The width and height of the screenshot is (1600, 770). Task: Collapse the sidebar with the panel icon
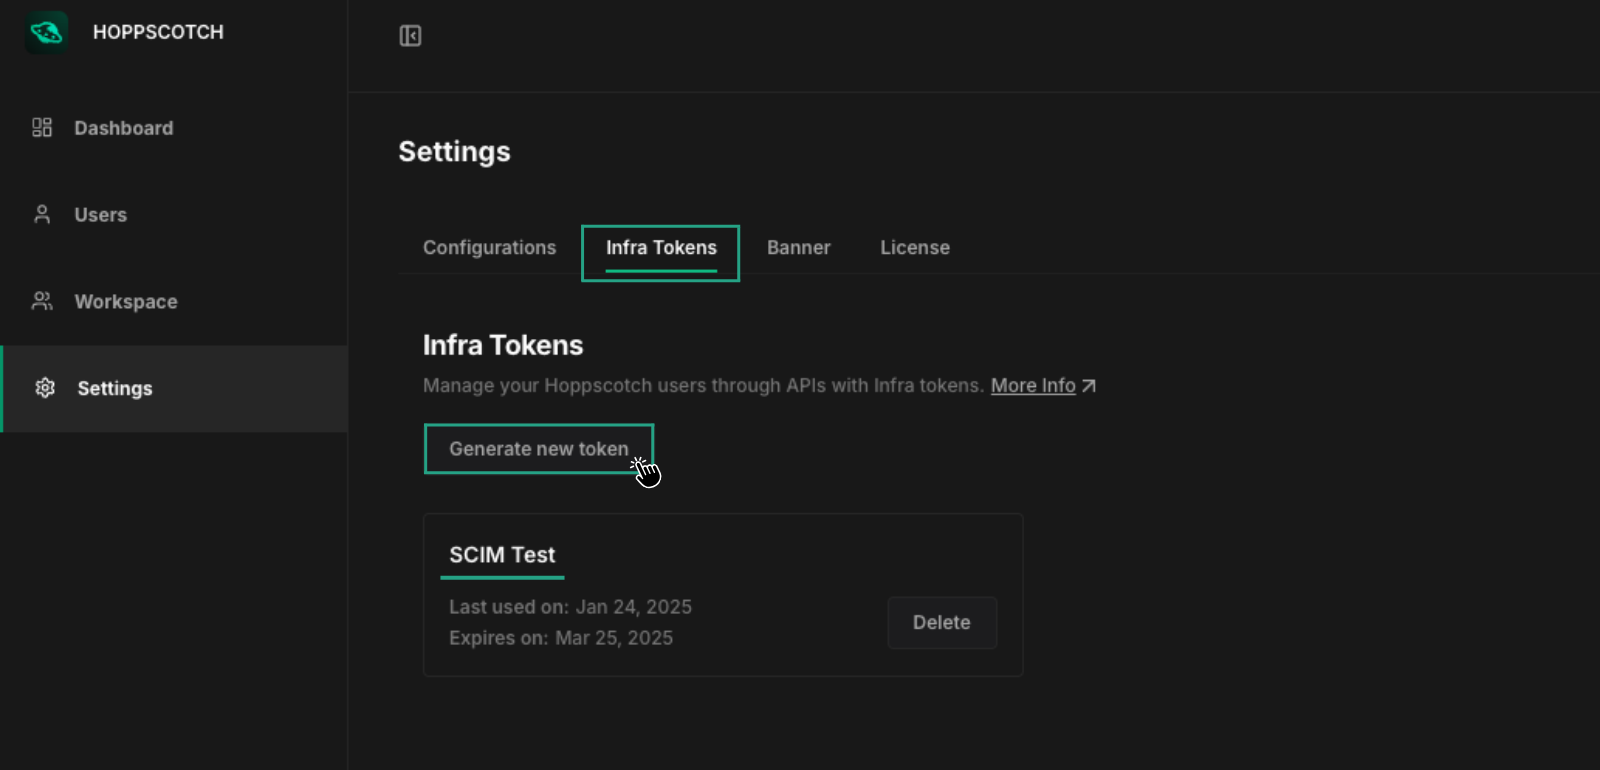coord(410,36)
